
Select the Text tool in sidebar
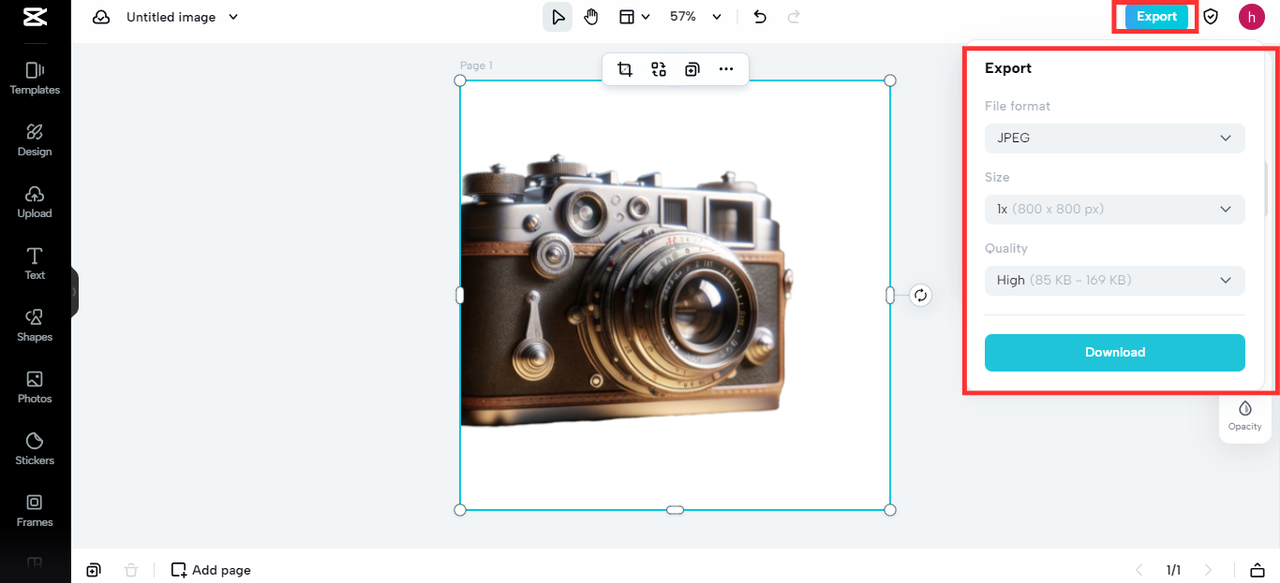(x=35, y=263)
